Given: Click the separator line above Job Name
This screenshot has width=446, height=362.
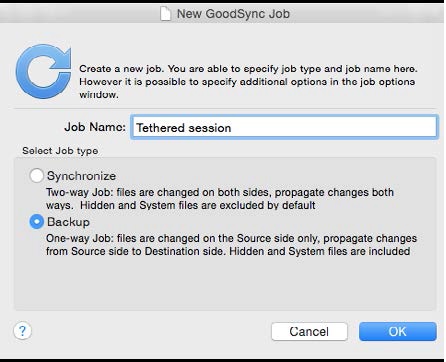Looking at the screenshot, I should 225,109.
